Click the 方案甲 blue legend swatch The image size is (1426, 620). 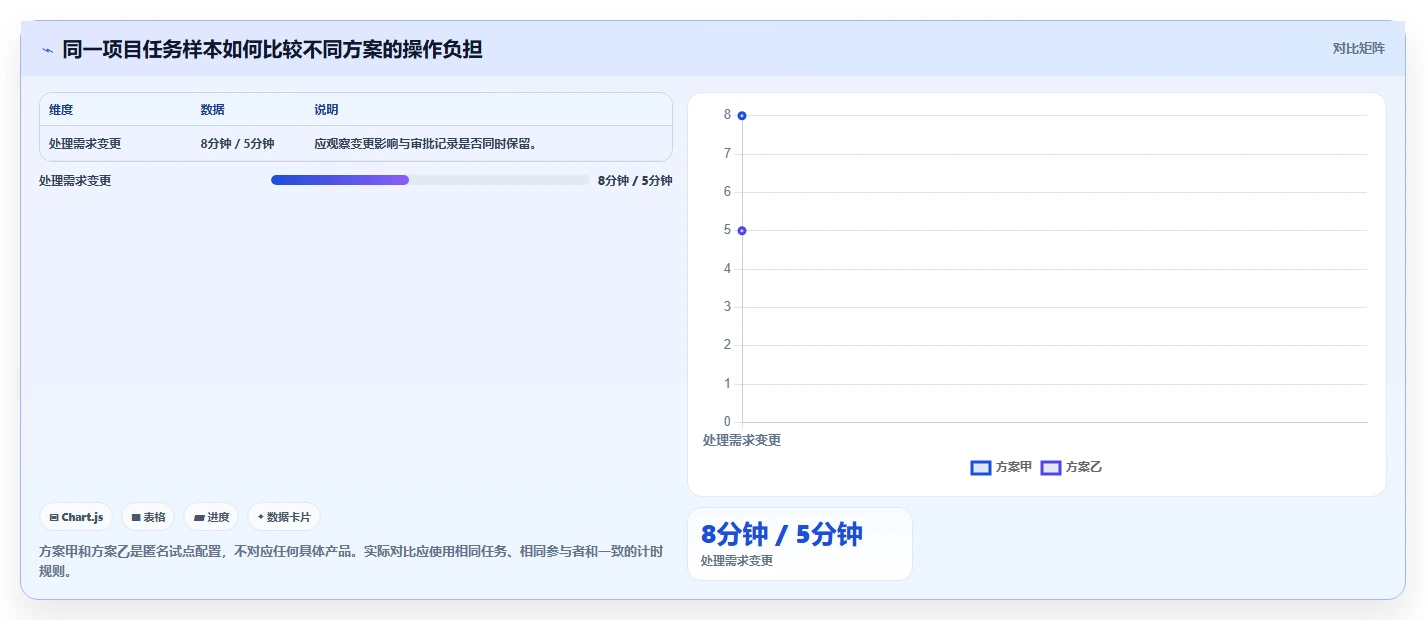[x=980, y=467]
